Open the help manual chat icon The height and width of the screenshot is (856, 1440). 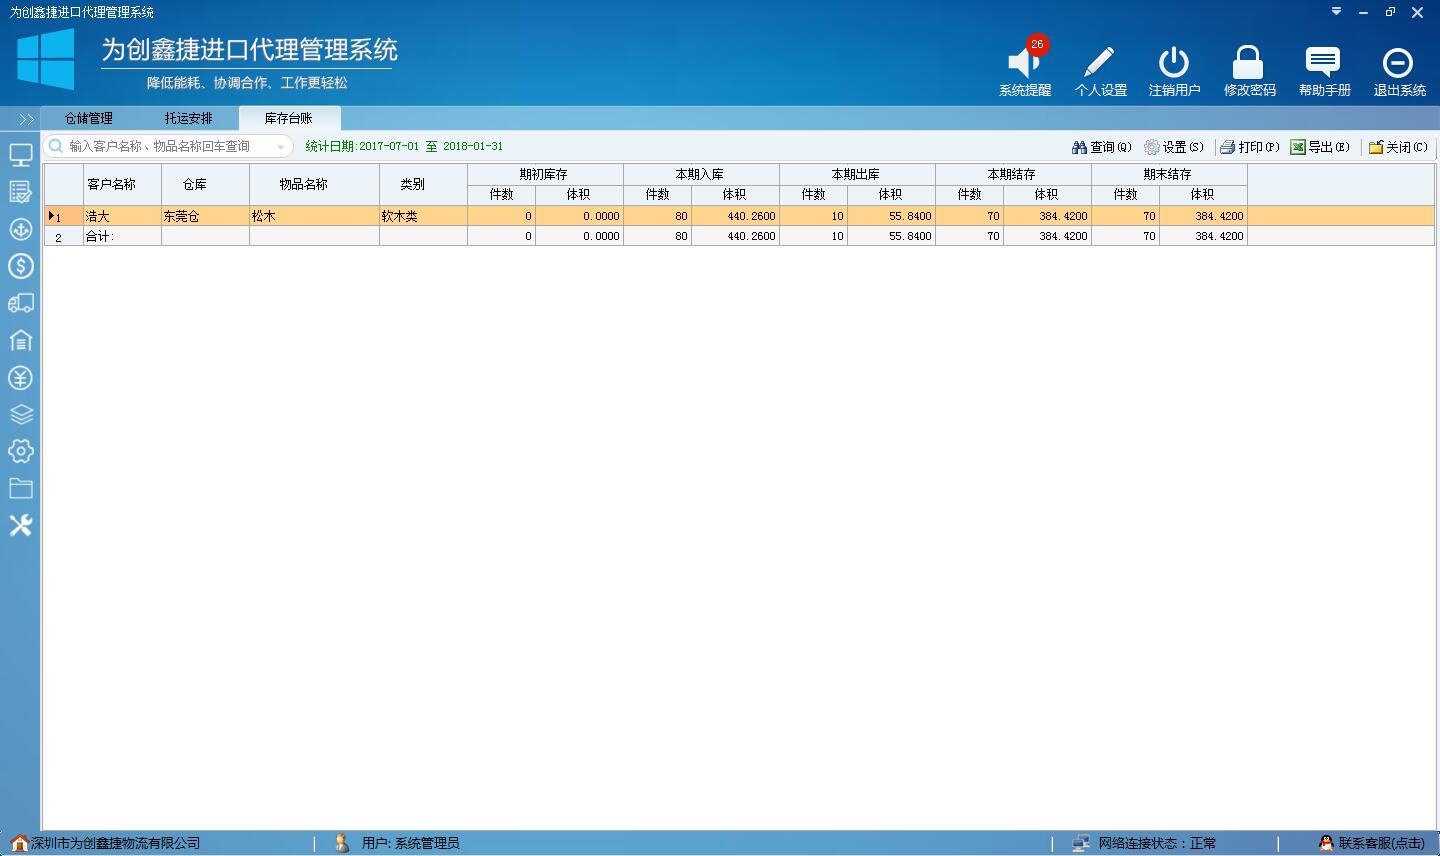1323,63
